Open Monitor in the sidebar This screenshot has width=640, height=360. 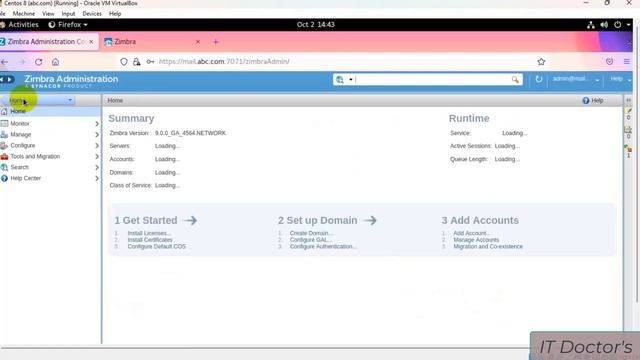[20, 123]
